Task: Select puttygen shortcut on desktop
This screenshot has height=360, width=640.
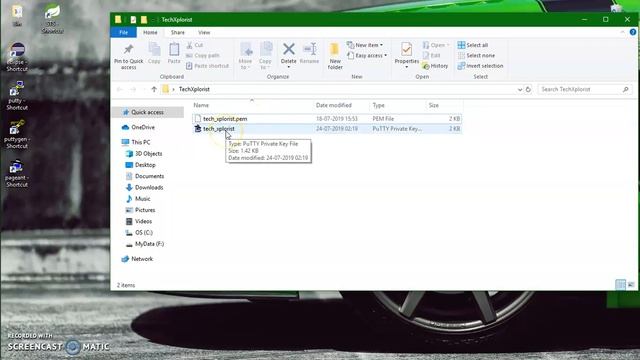Action: click(17, 134)
